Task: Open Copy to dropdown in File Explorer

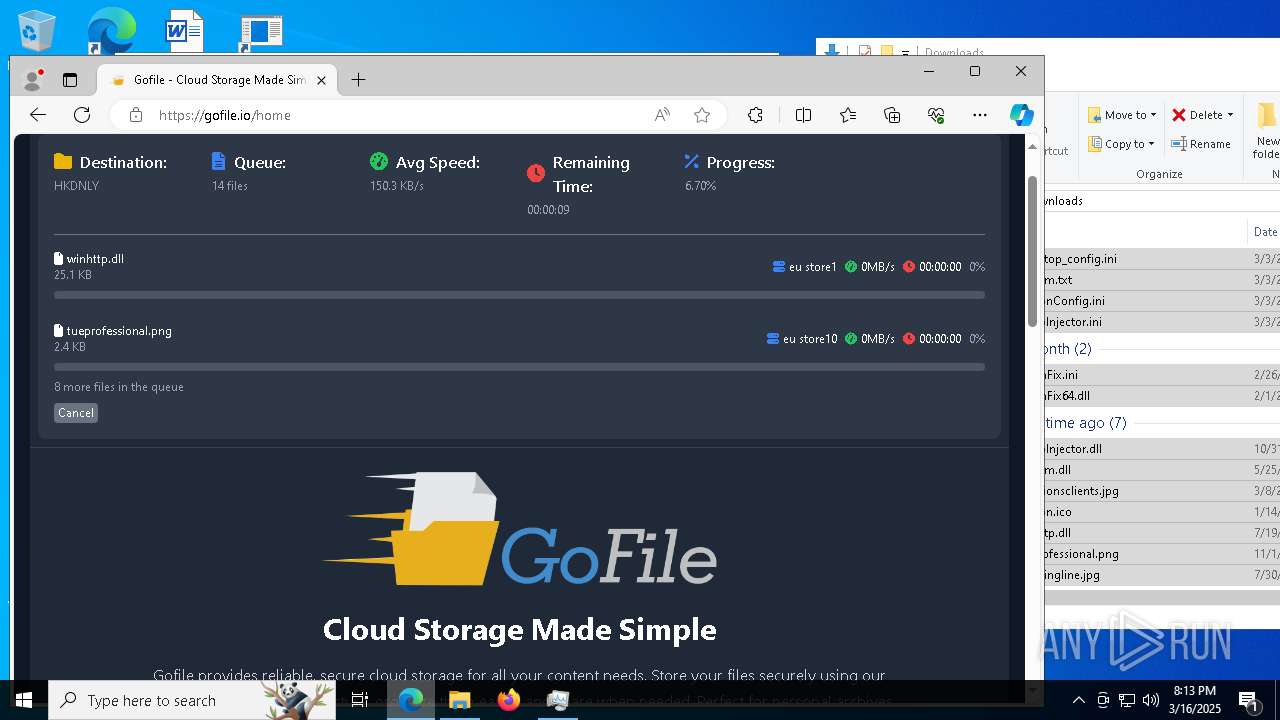Action: point(1122,144)
